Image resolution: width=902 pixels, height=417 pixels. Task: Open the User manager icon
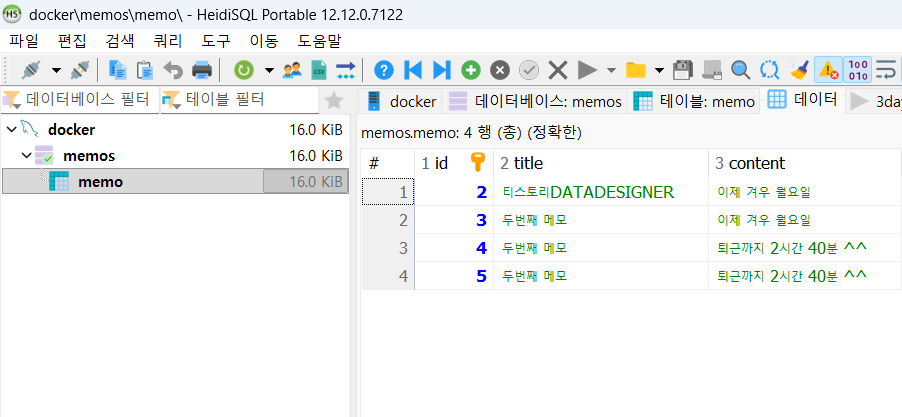pyautogui.click(x=292, y=70)
